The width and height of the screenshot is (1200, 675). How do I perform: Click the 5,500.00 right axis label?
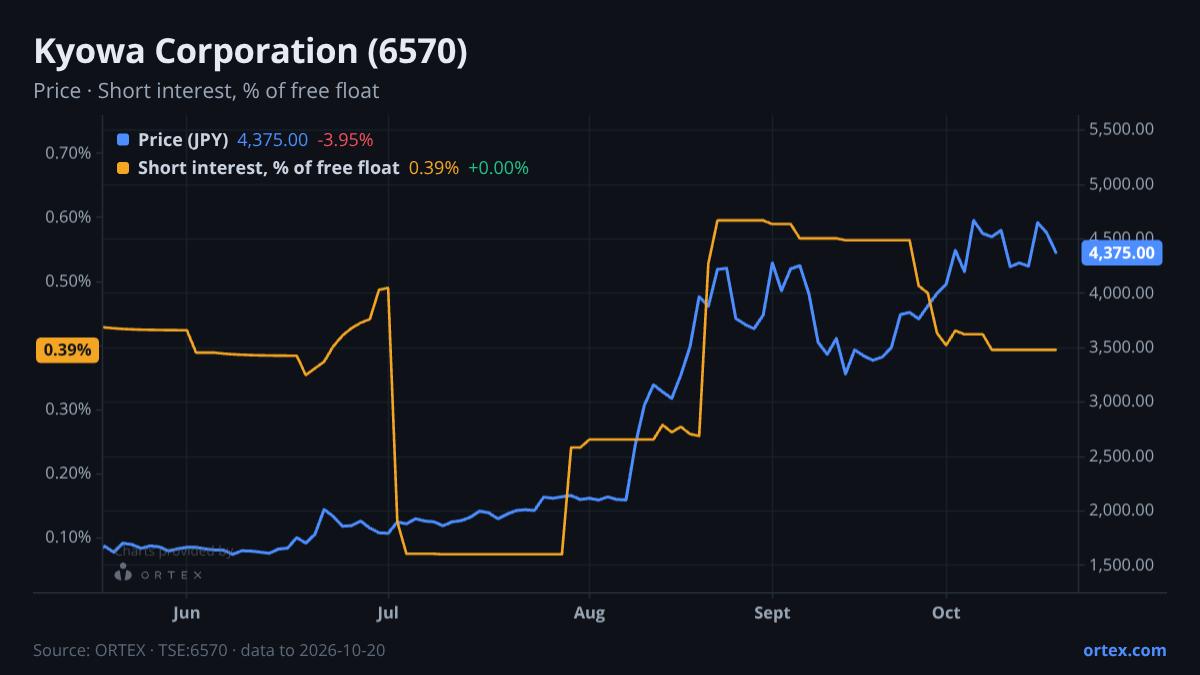[x=1121, y=129]
